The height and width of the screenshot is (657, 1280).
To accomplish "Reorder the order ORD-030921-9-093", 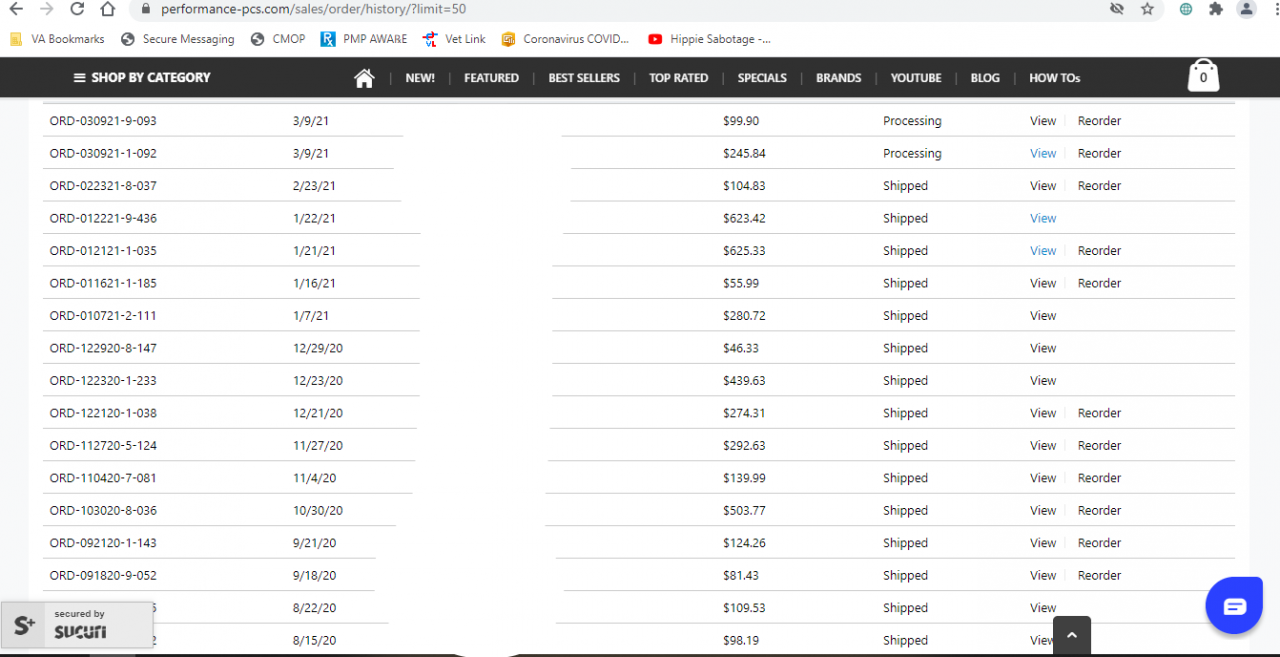I will (1099, 121).
